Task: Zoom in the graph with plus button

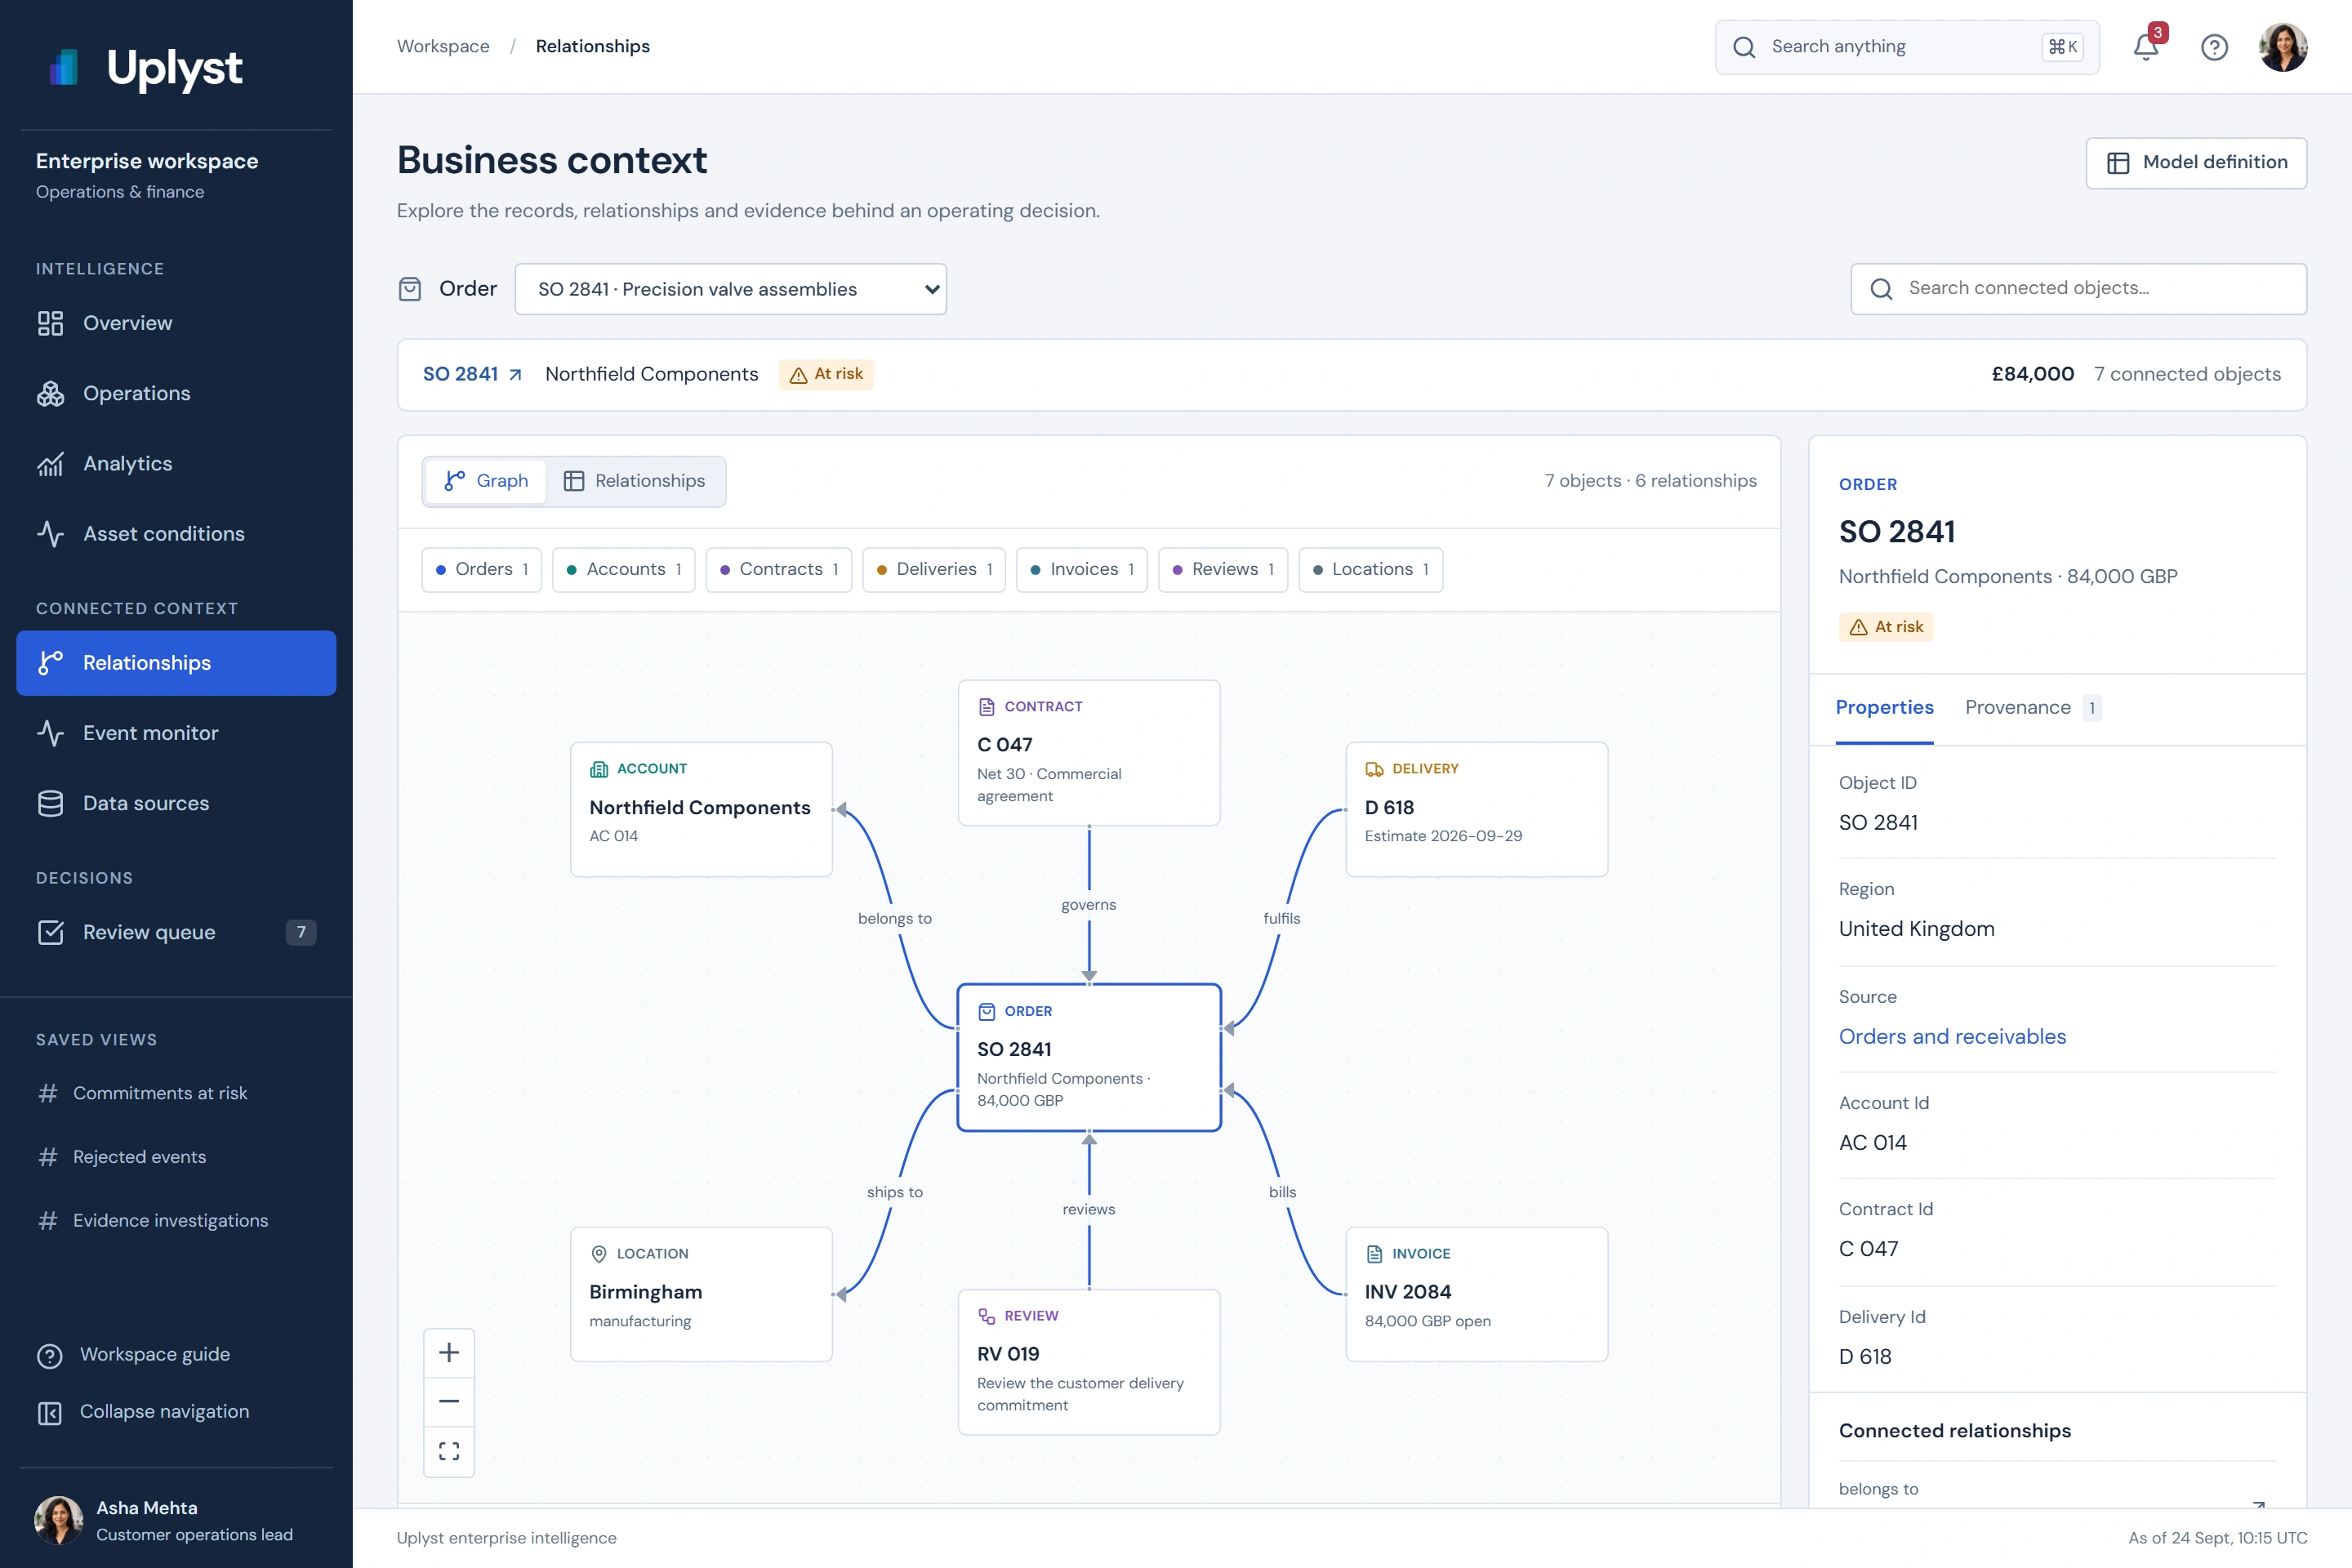Action: click(449, 1353)
